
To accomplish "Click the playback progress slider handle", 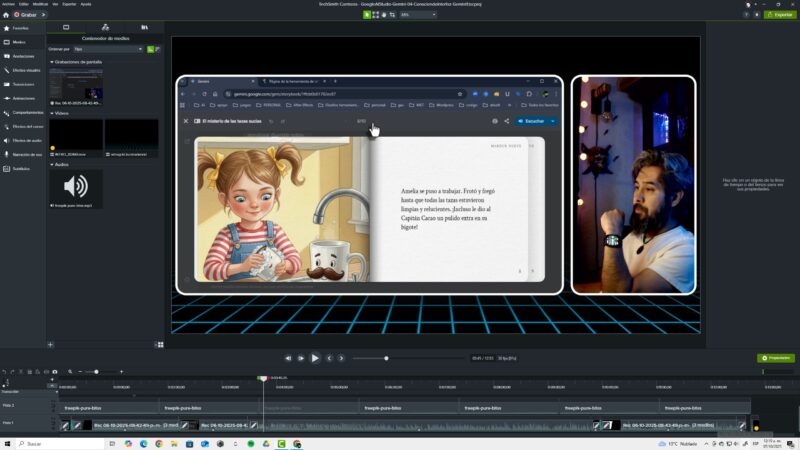I will point(386,358).
